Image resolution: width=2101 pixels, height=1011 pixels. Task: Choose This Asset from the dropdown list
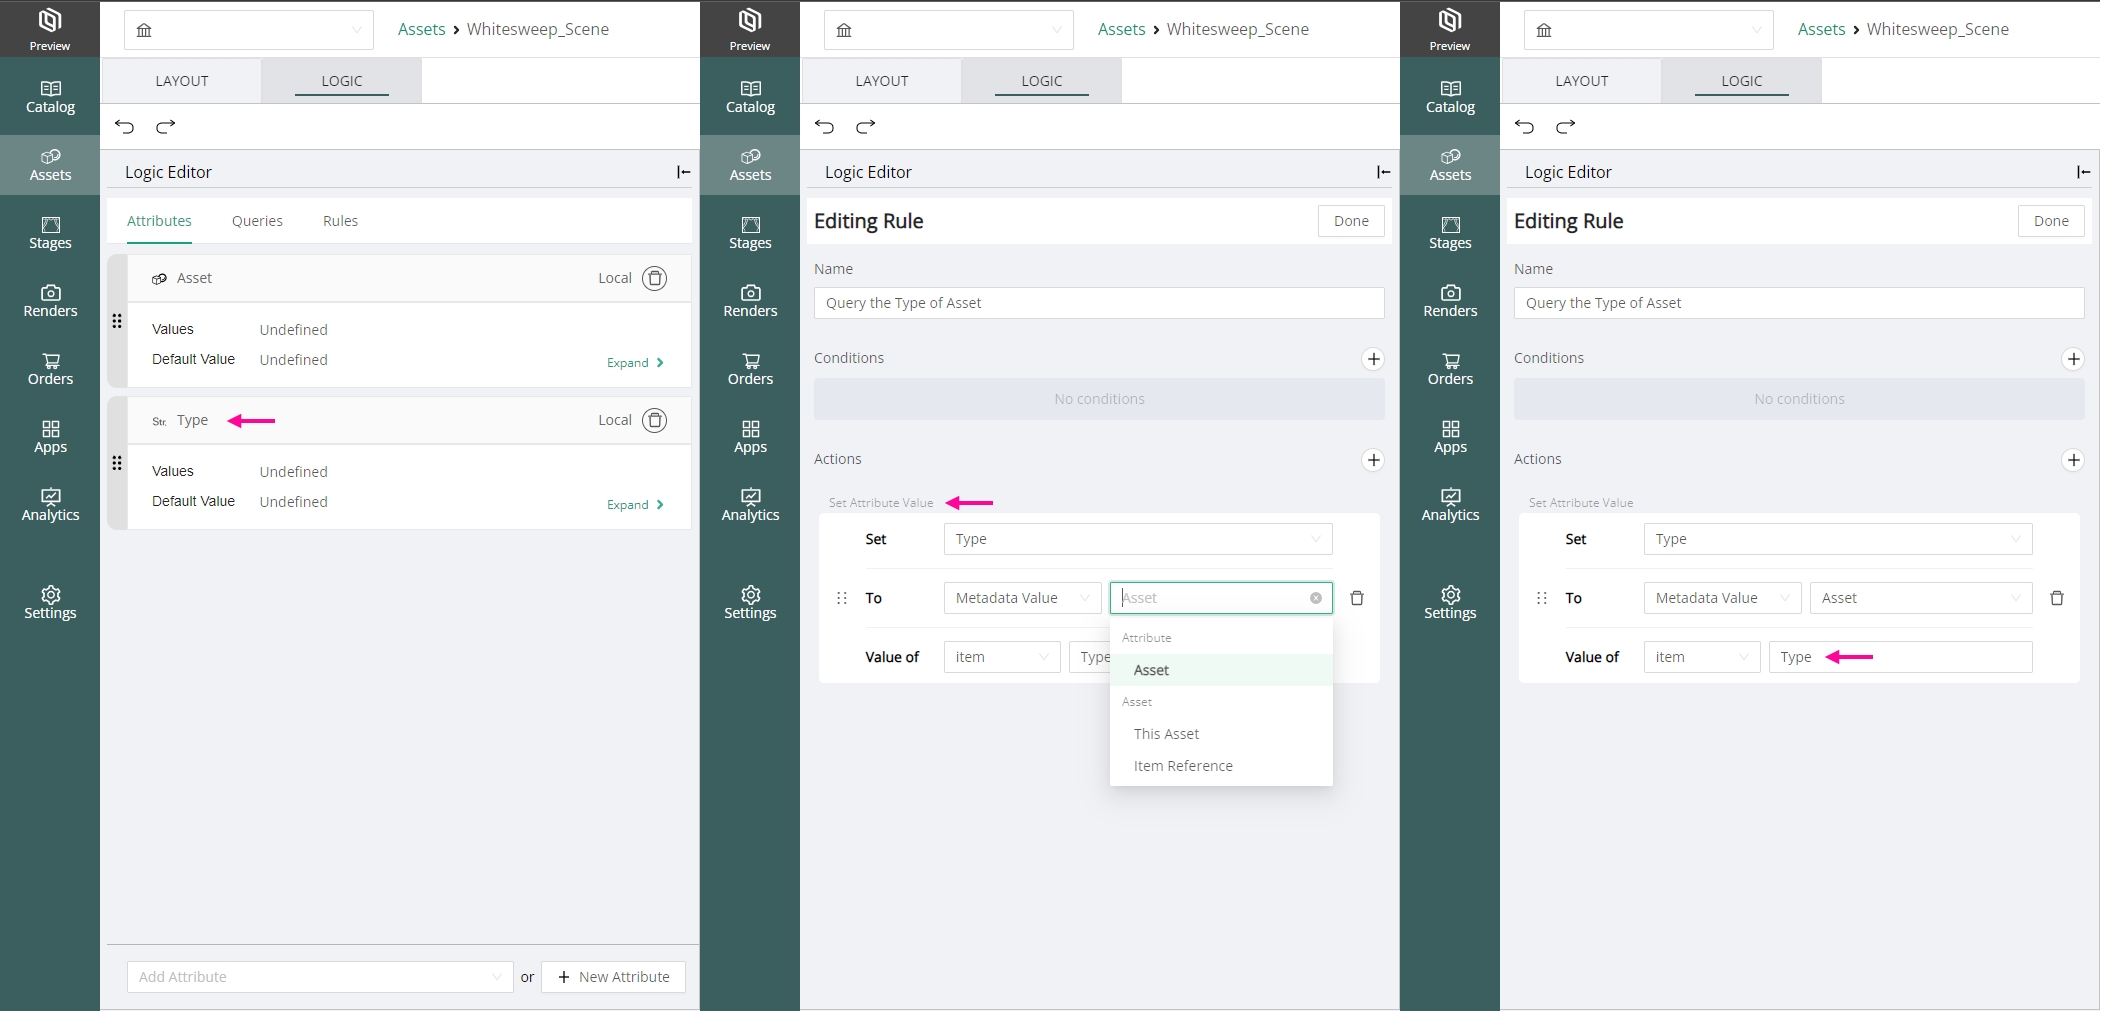point(1166,734)
